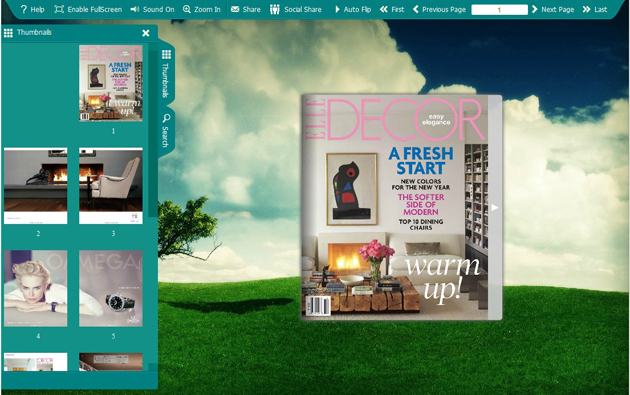Select page 6 thumbnail at panel bottom
This screenshot has height=395, width=630.
(x=36, y=362)
